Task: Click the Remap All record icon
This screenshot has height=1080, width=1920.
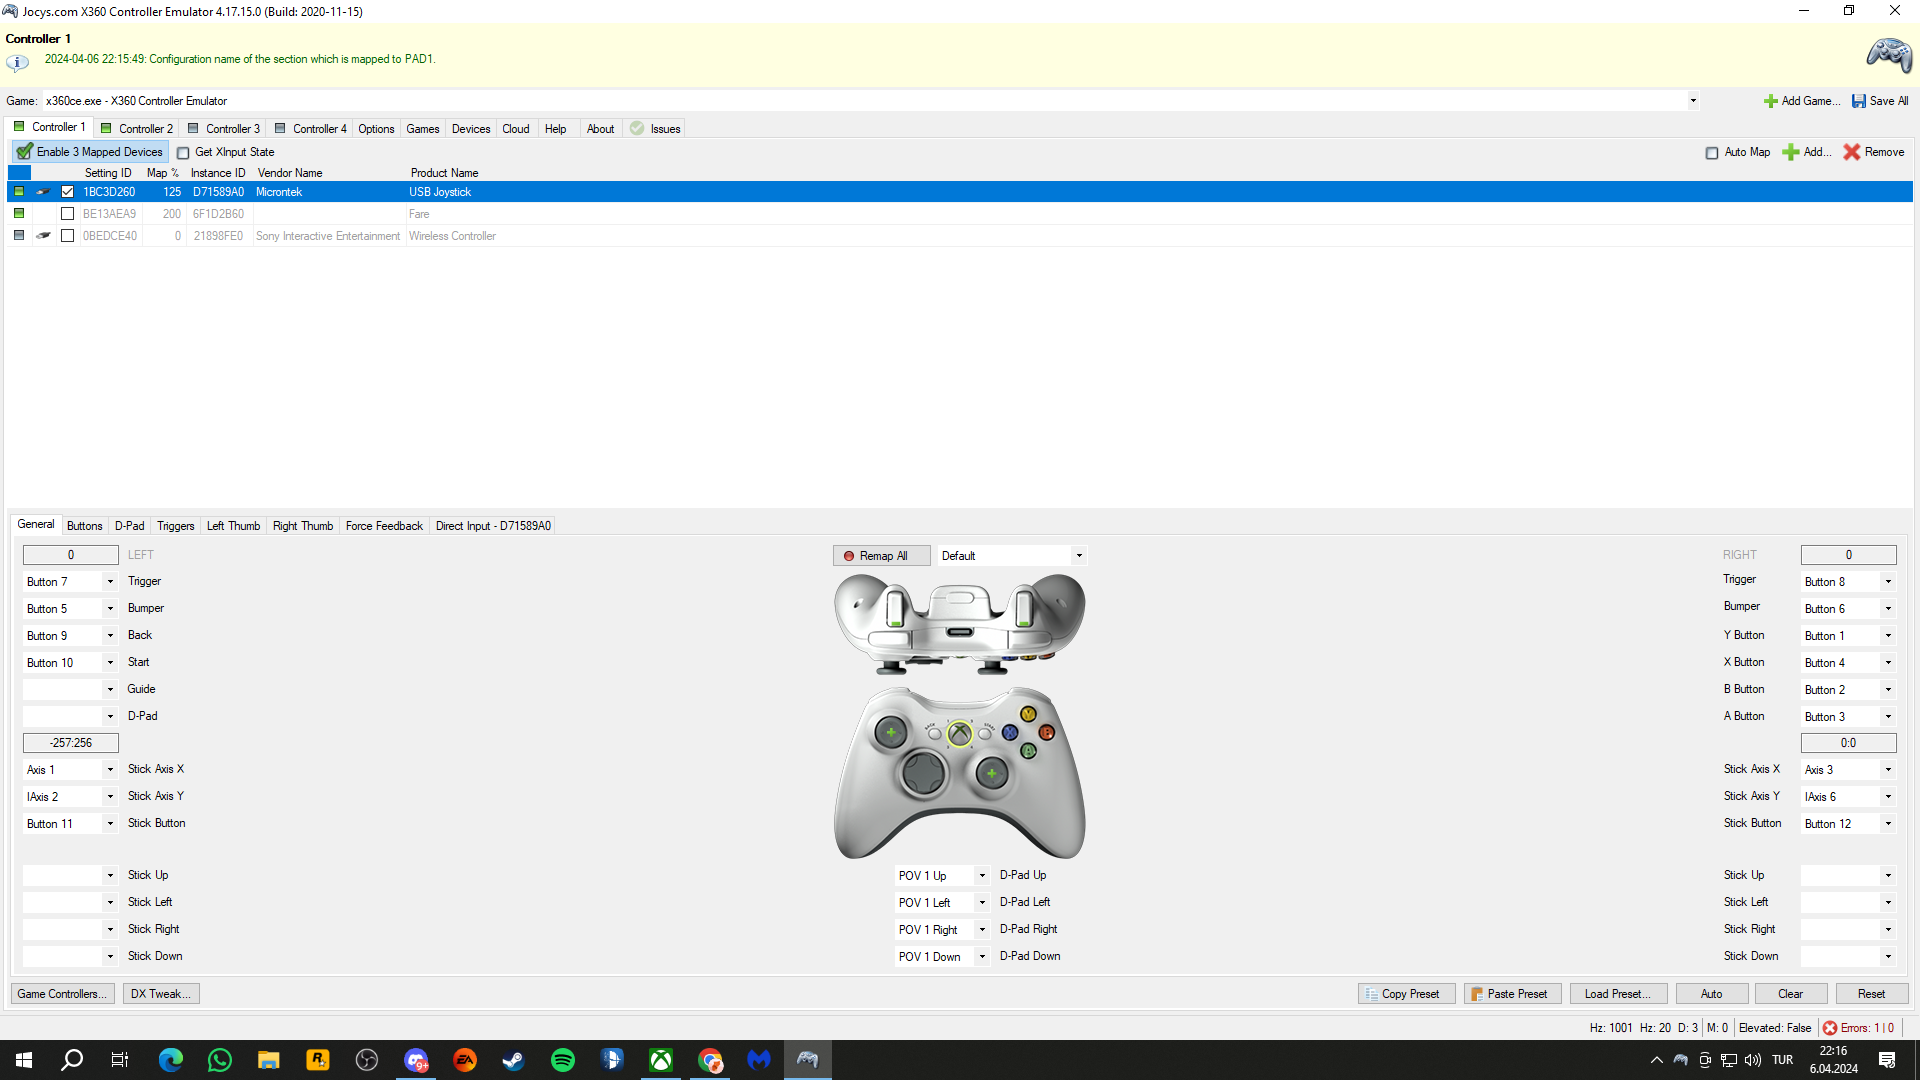Action: [x=849, y=556]
